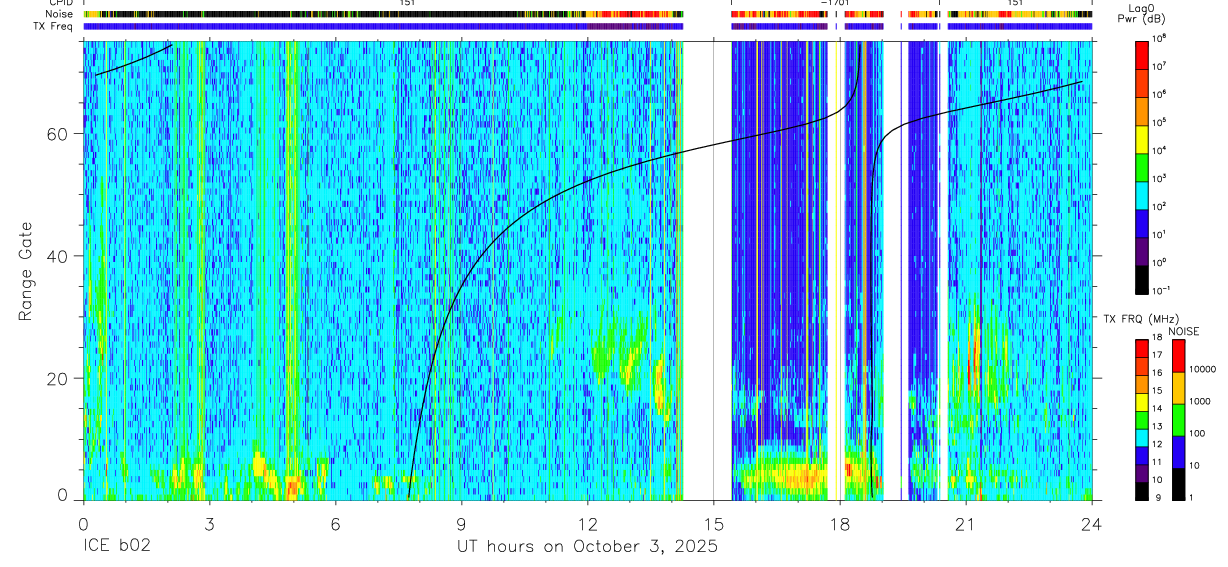Click the 'Range Gate' y-axis title
The height and width of the screenshot is (567, 1228).
(27, 270)
